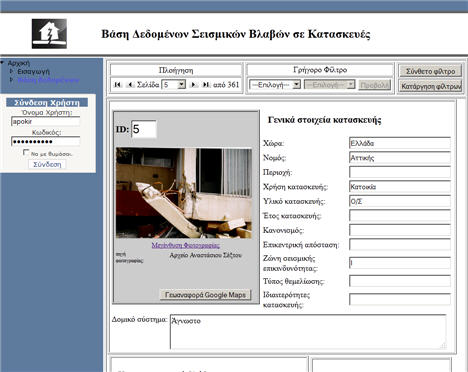
Task: Open Εισαγωγή in the sidebar menu
Action: pyautogui.click(x=33, y=71)
